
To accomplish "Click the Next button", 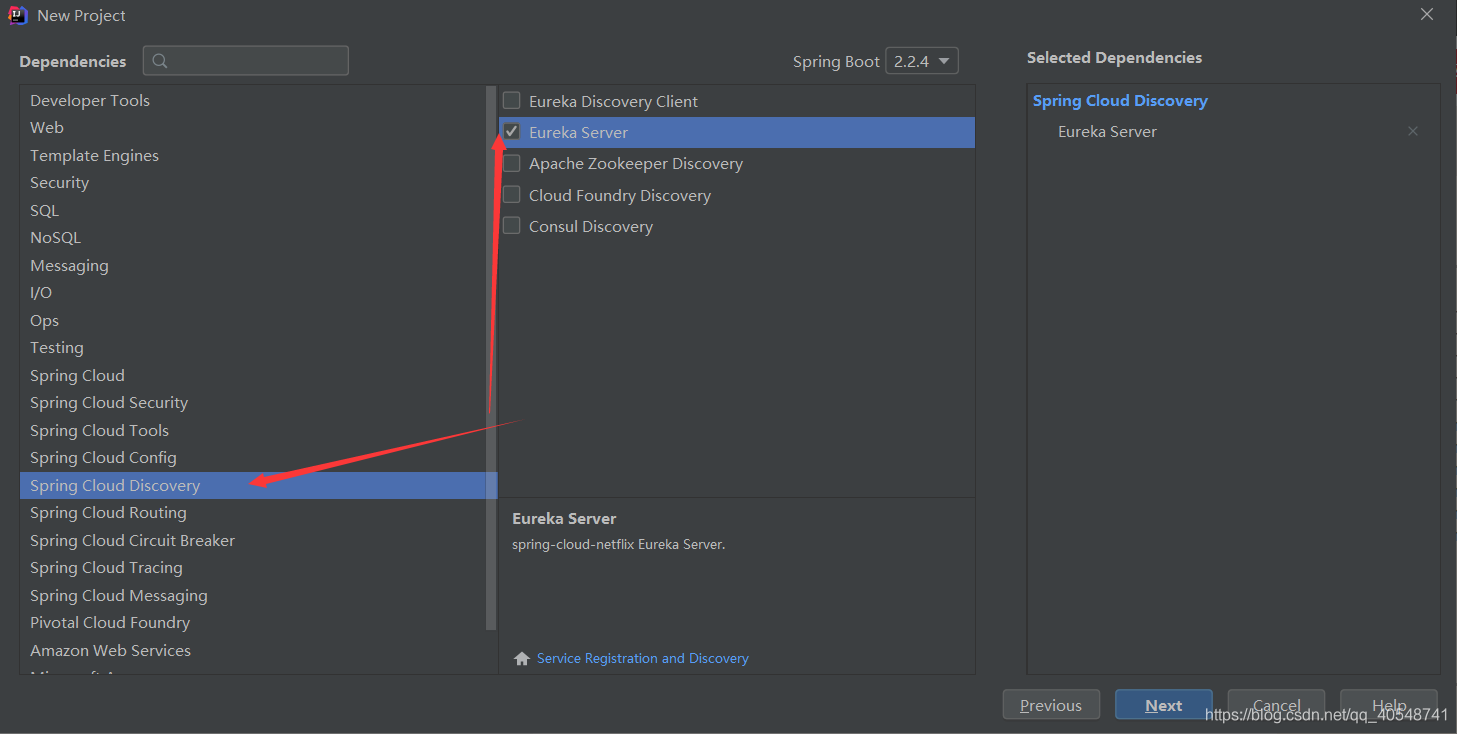I will point(1164,705).
